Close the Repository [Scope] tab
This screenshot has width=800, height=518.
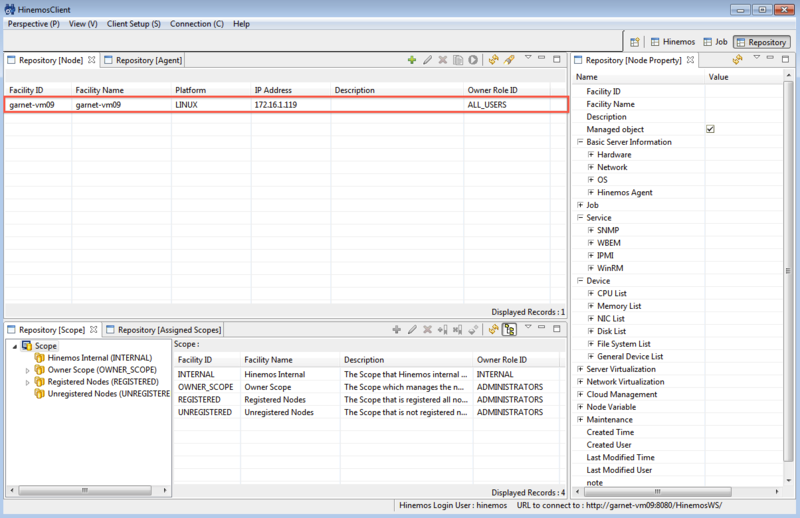pyautogui.click(x=93, y=330)
